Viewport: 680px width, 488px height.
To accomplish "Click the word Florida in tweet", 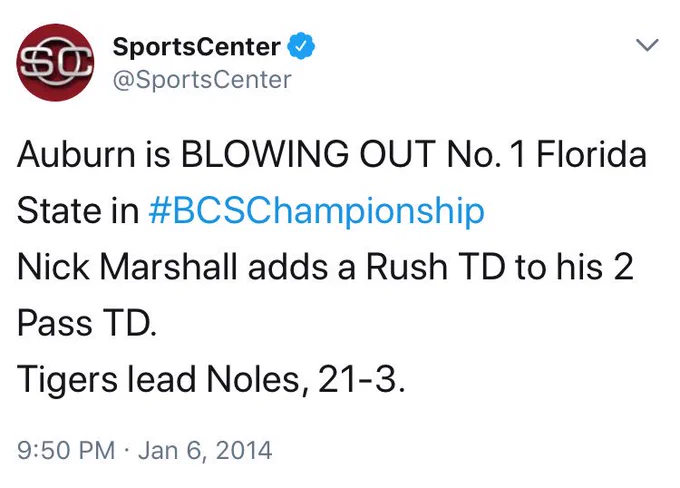I will pyautogui.click(x=592, y=154).
